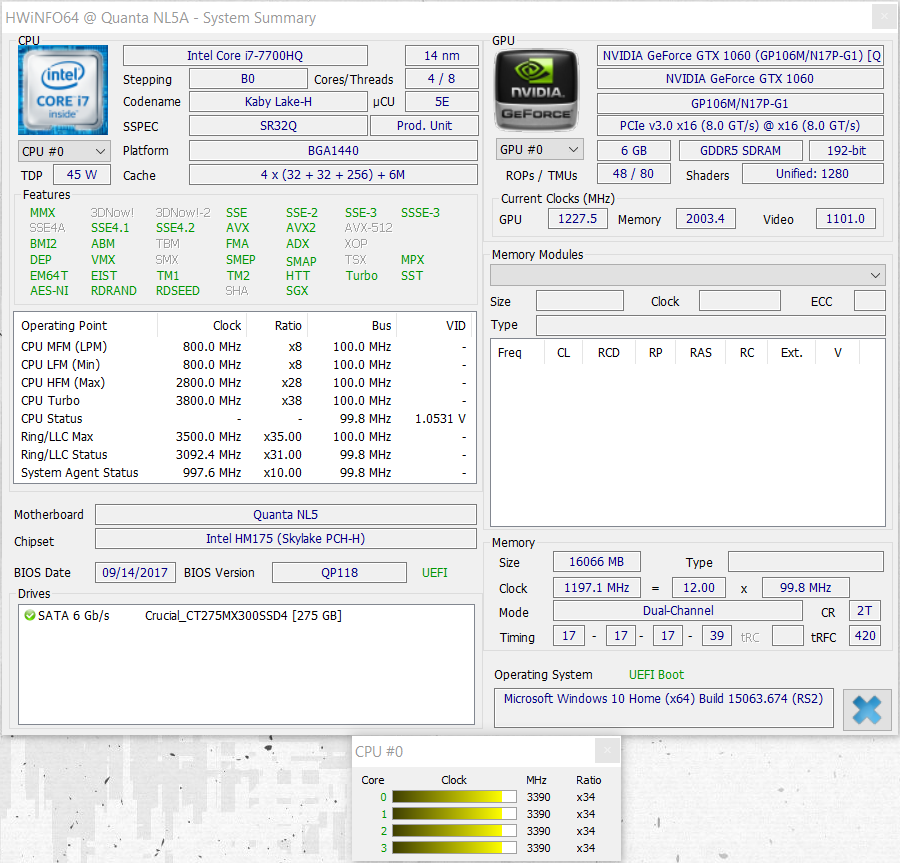The width and height of the screenshot is (900, 863).
Task: Click the SGX feature label
Action: (297, 291)
